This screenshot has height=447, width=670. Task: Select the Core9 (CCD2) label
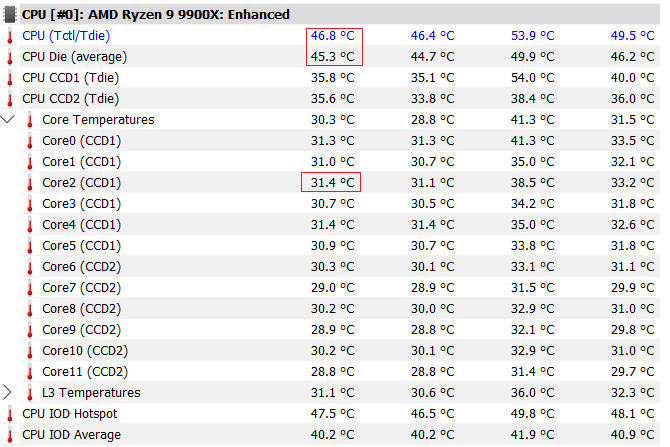click(82, 329)
